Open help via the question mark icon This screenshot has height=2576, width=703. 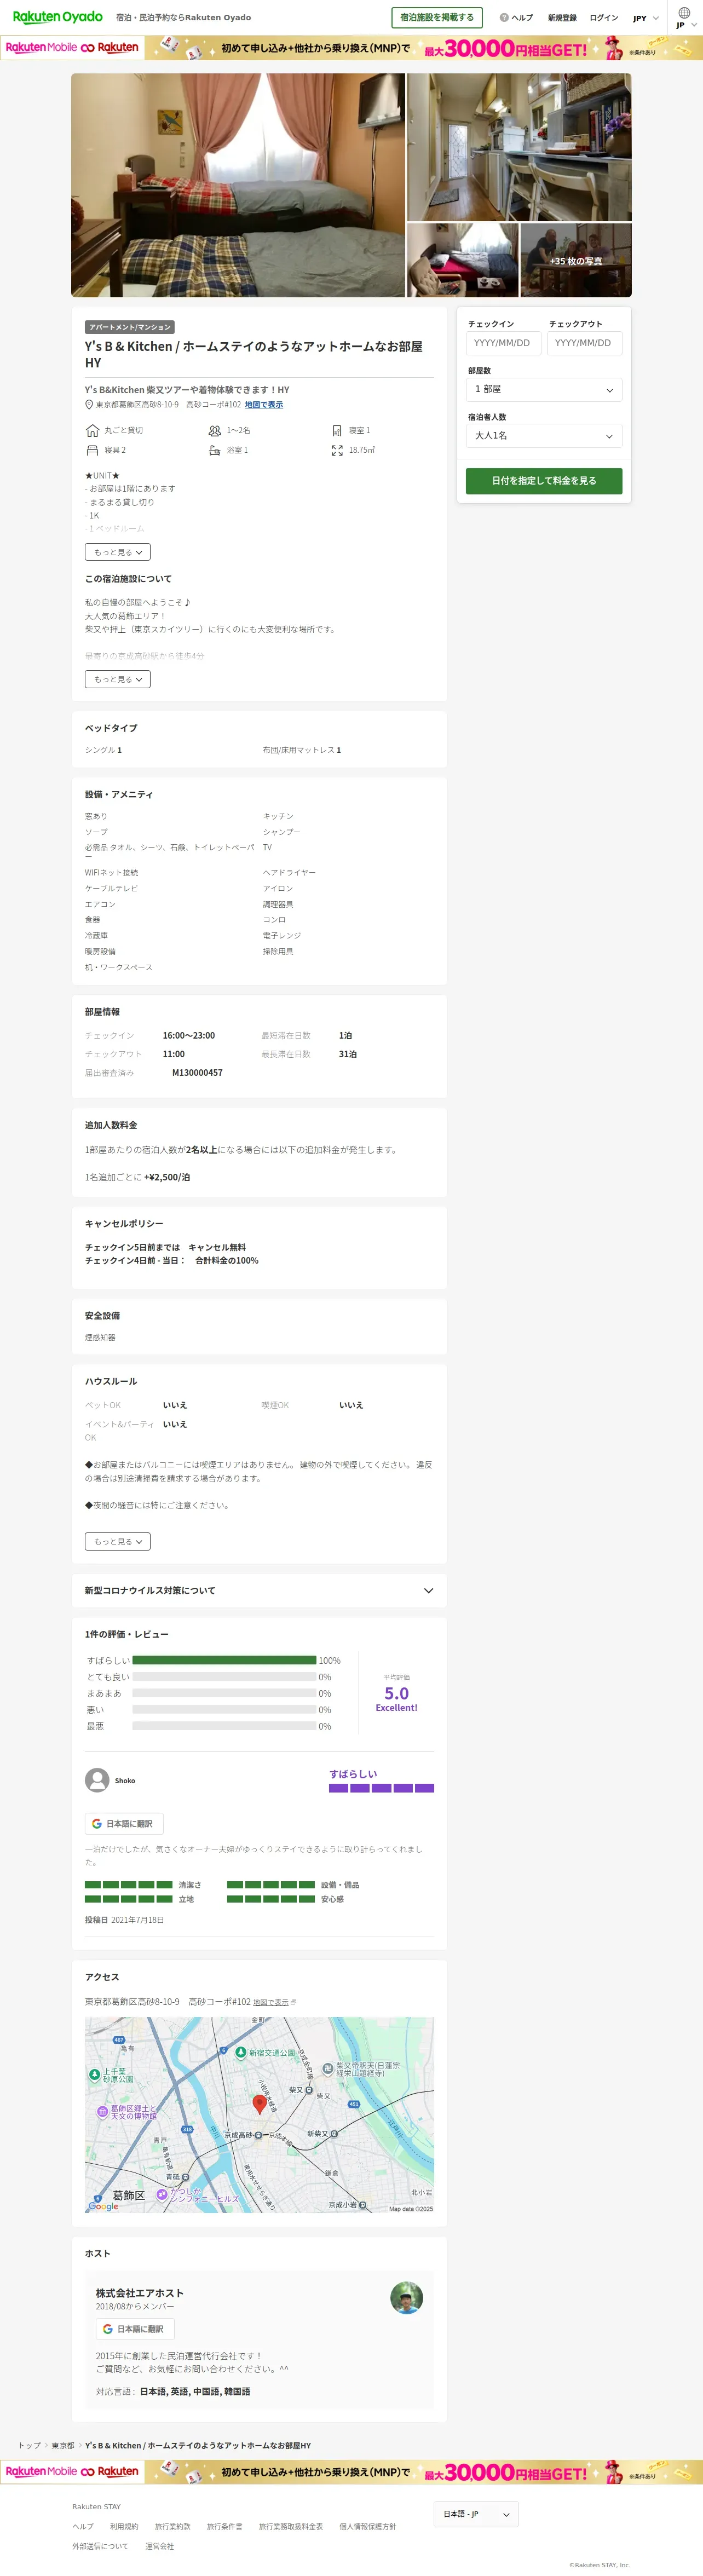click(x=504, y=17)
